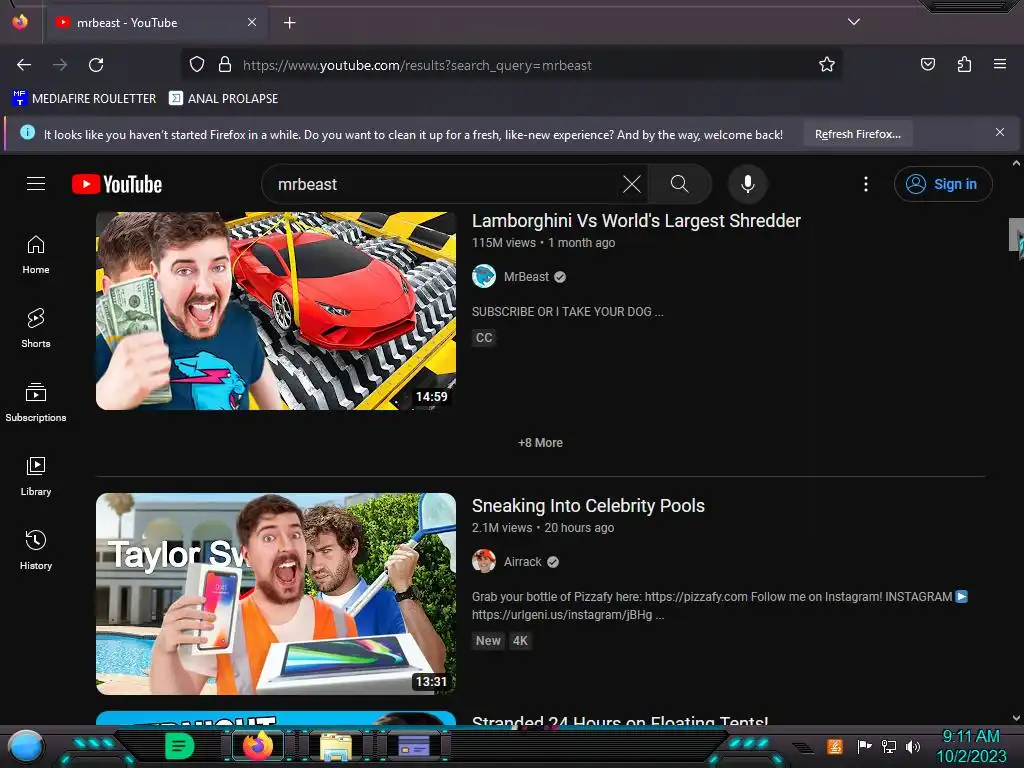
Task: Visit the MrBeast channel name link
Action: (526, 277)
